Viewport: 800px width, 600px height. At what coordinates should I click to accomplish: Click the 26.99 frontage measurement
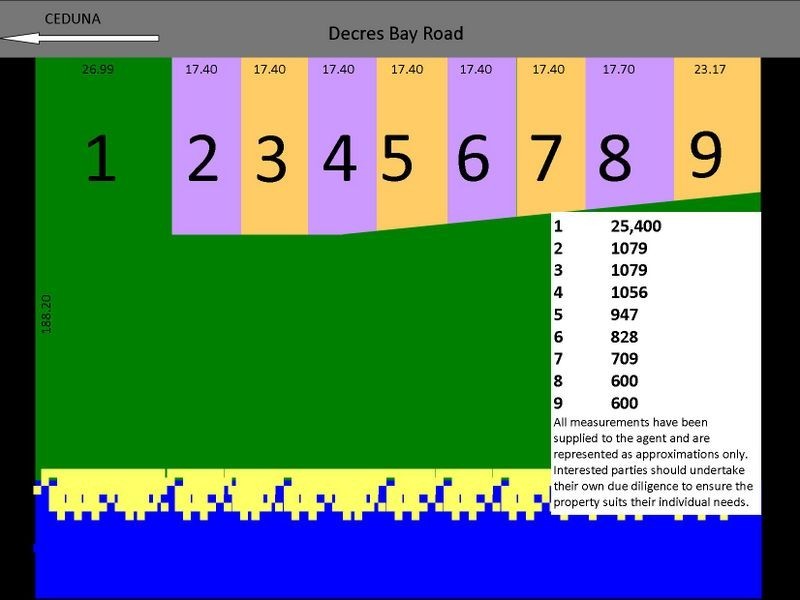coord(98,69)
